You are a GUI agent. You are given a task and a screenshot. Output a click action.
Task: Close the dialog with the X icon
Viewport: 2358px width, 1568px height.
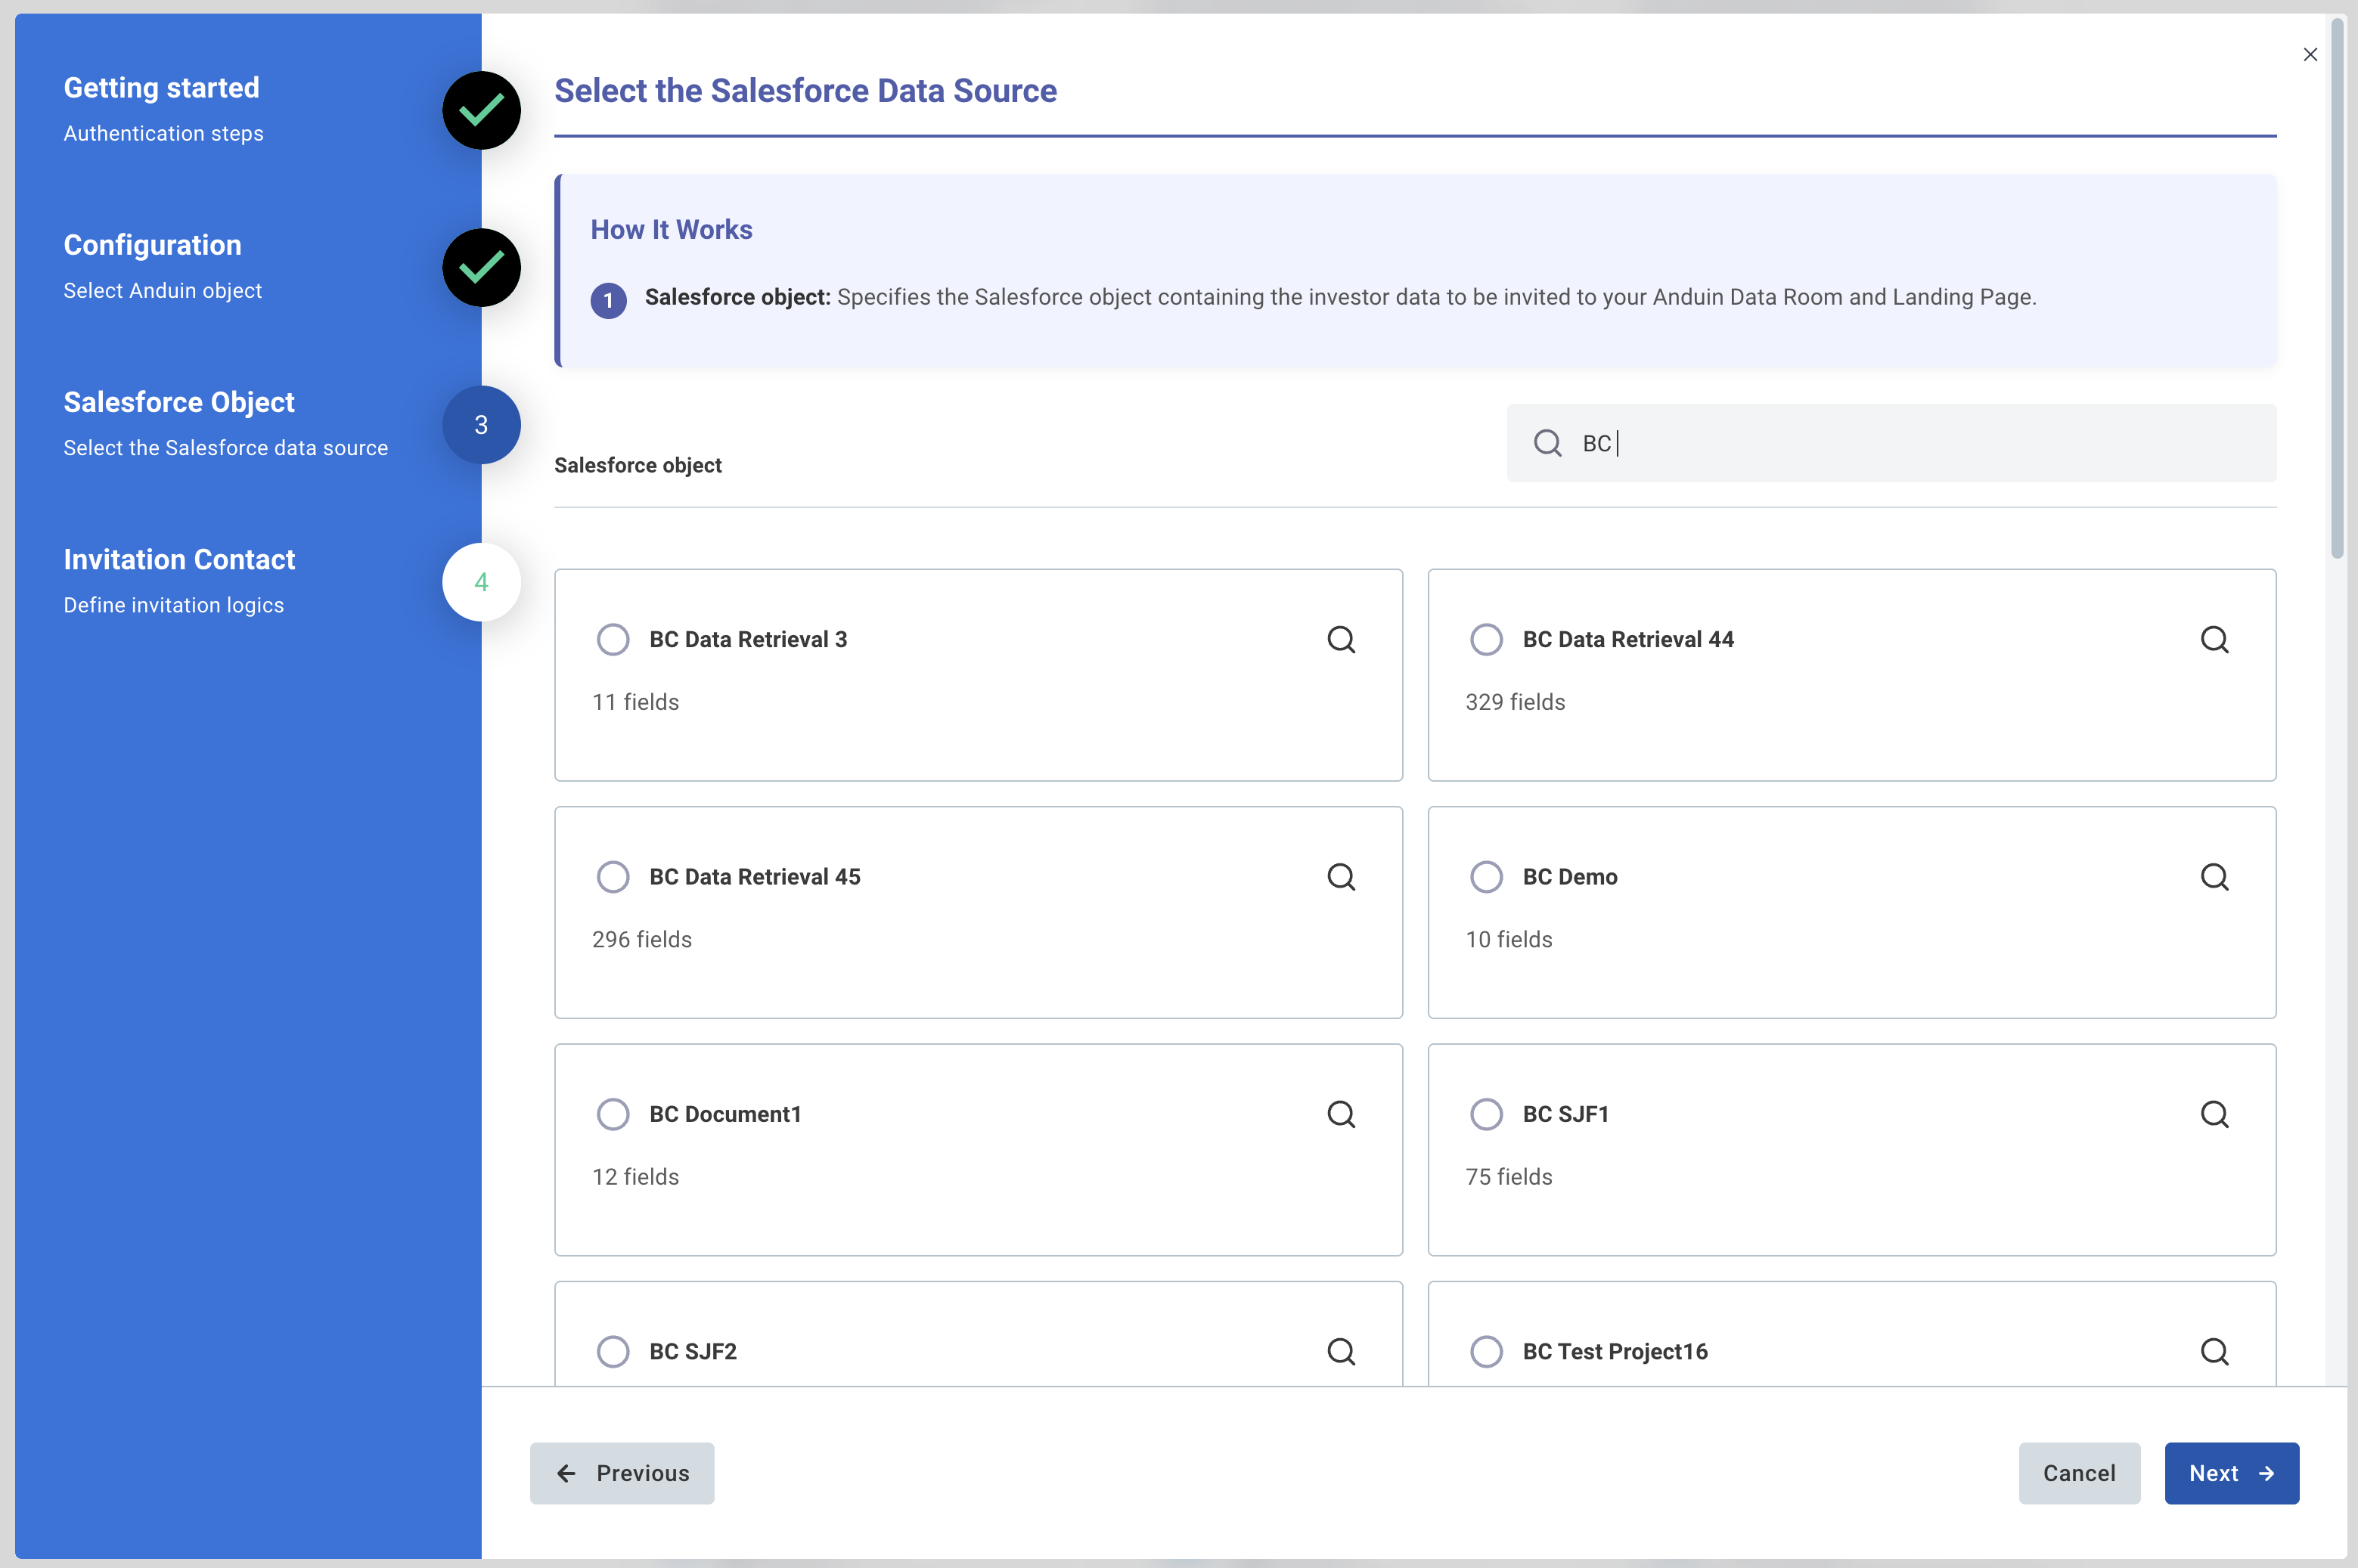tap(2310, 54)
